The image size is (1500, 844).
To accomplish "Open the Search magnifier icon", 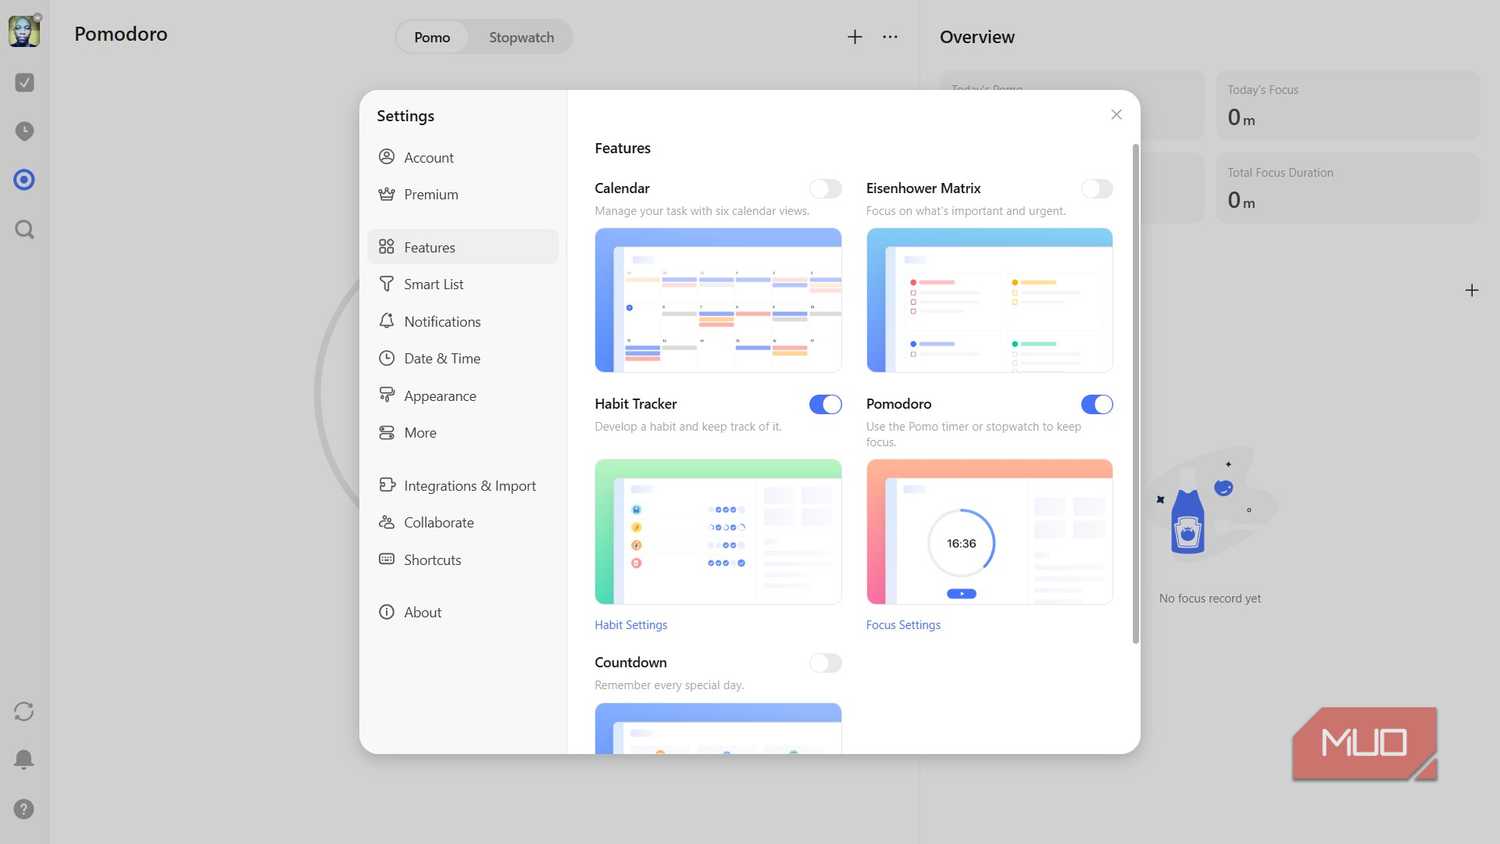I will [25, 230].
